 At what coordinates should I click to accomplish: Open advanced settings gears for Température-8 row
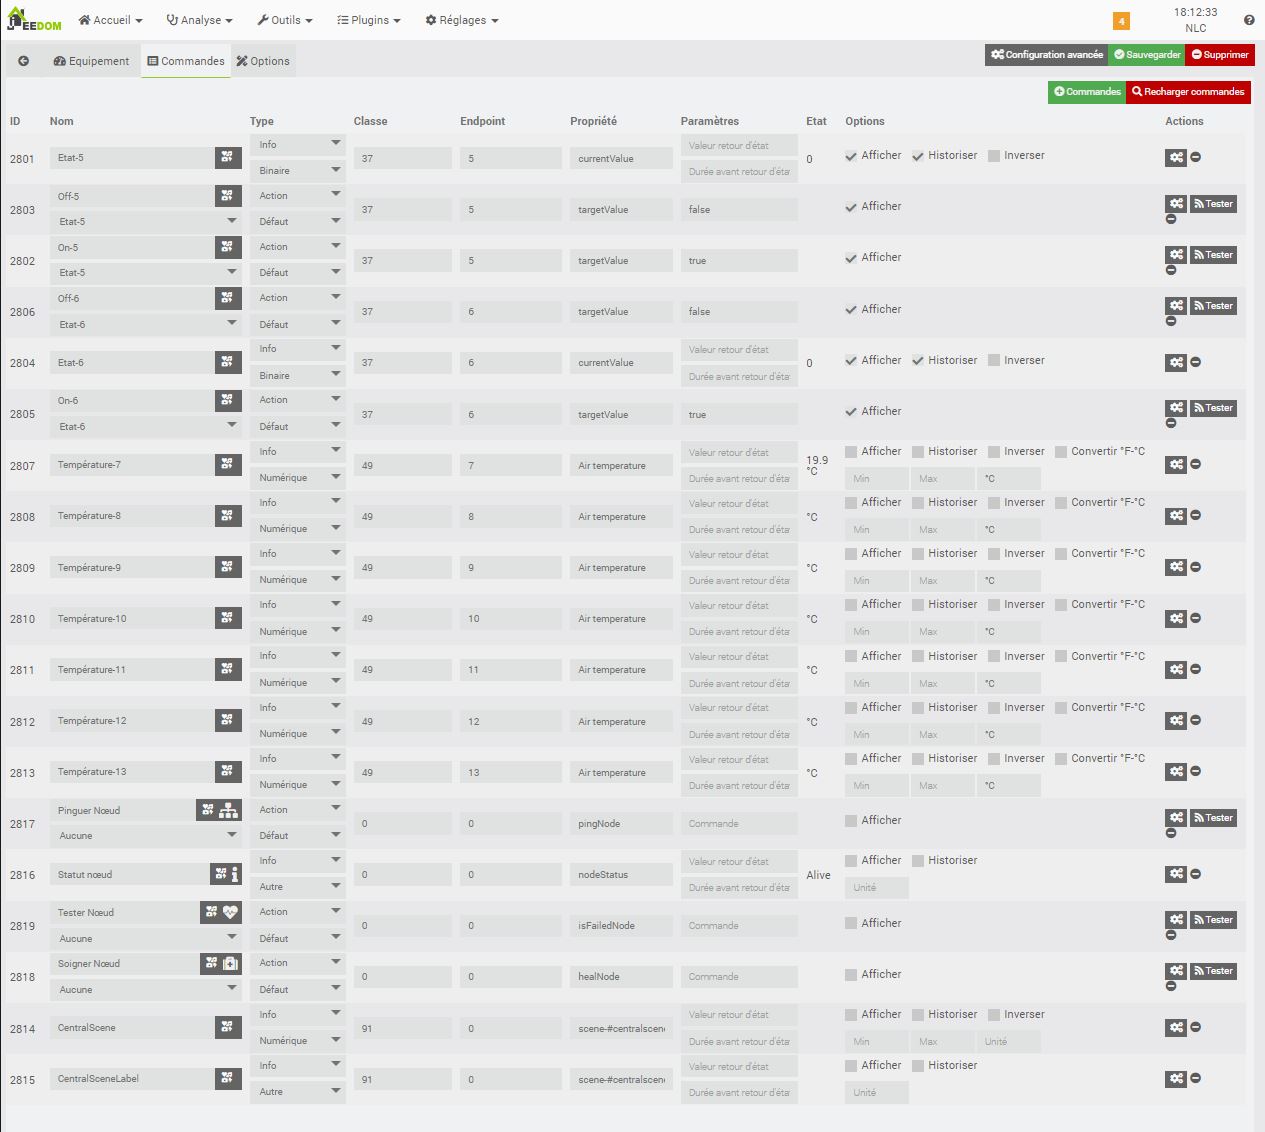coord(1176,515)
